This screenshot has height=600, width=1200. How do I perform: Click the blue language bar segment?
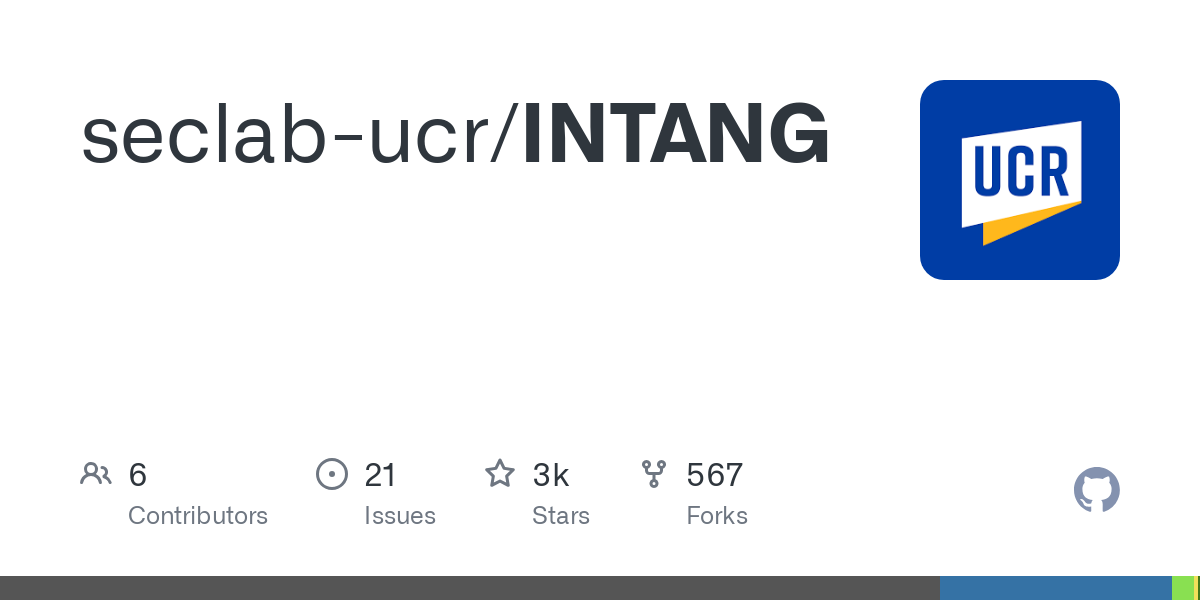tap(1056, 588)
